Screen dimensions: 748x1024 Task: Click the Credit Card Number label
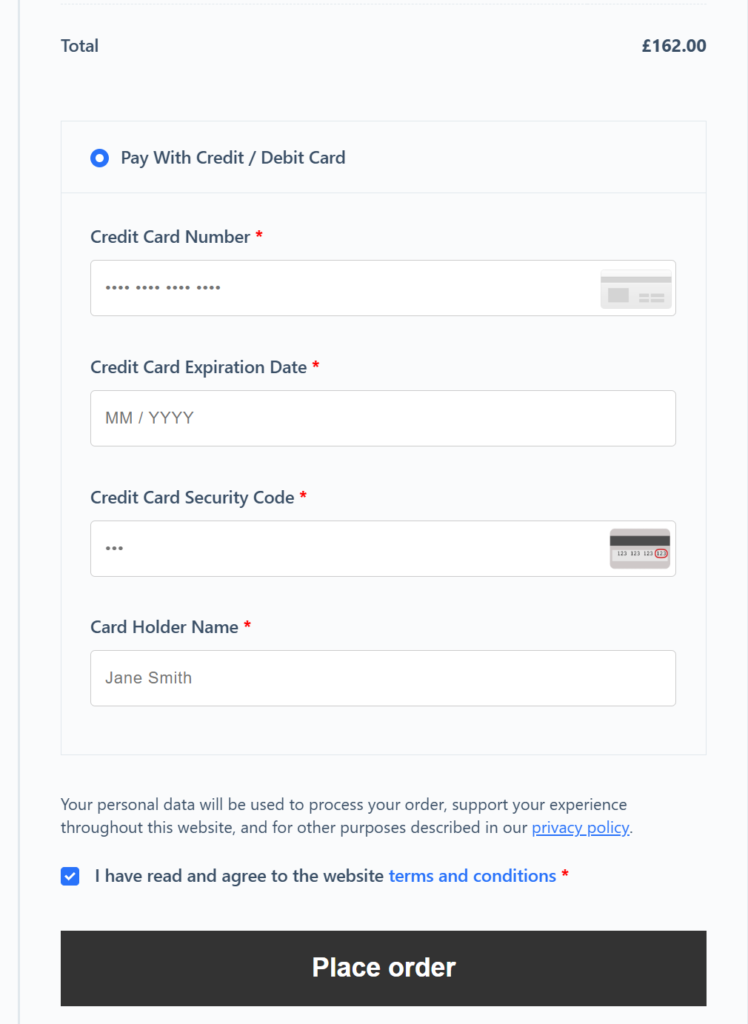170,237
